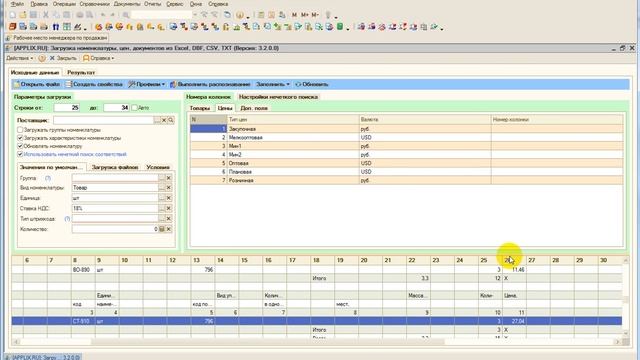The image size is (640, 360).
Task: Open selection ellipsis for Вид номенклатуры field
Action: tap(162, 188)
